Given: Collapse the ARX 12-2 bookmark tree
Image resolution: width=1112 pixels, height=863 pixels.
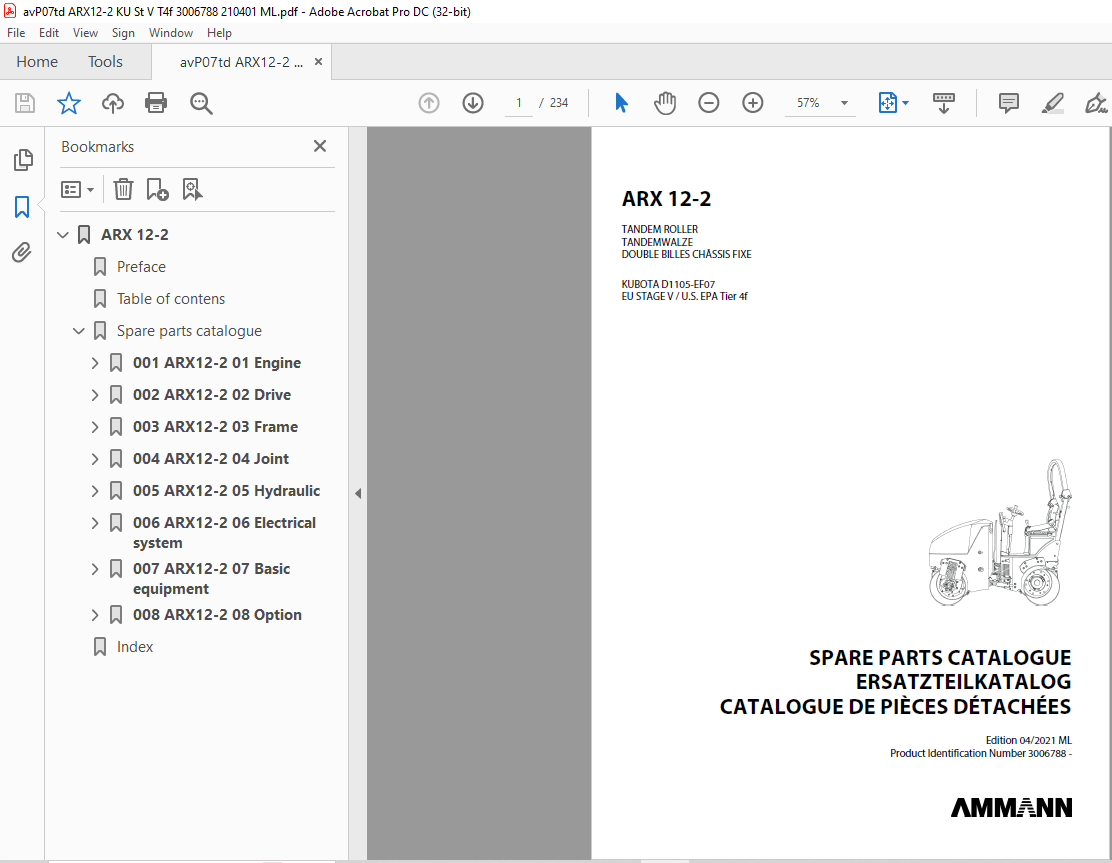Looking at the screenshot, I should coord(62,235).
